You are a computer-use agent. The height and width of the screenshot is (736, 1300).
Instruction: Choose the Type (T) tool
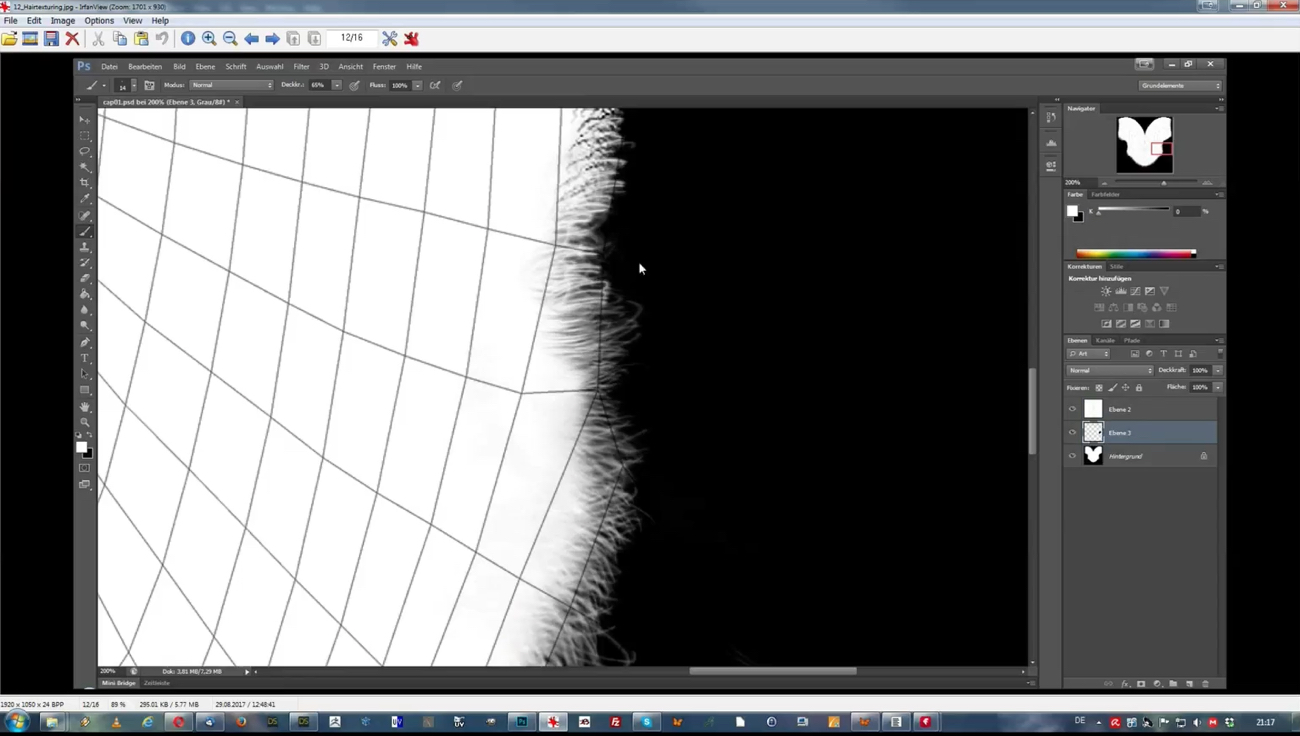pyautogui.click(x=85, y=358)
